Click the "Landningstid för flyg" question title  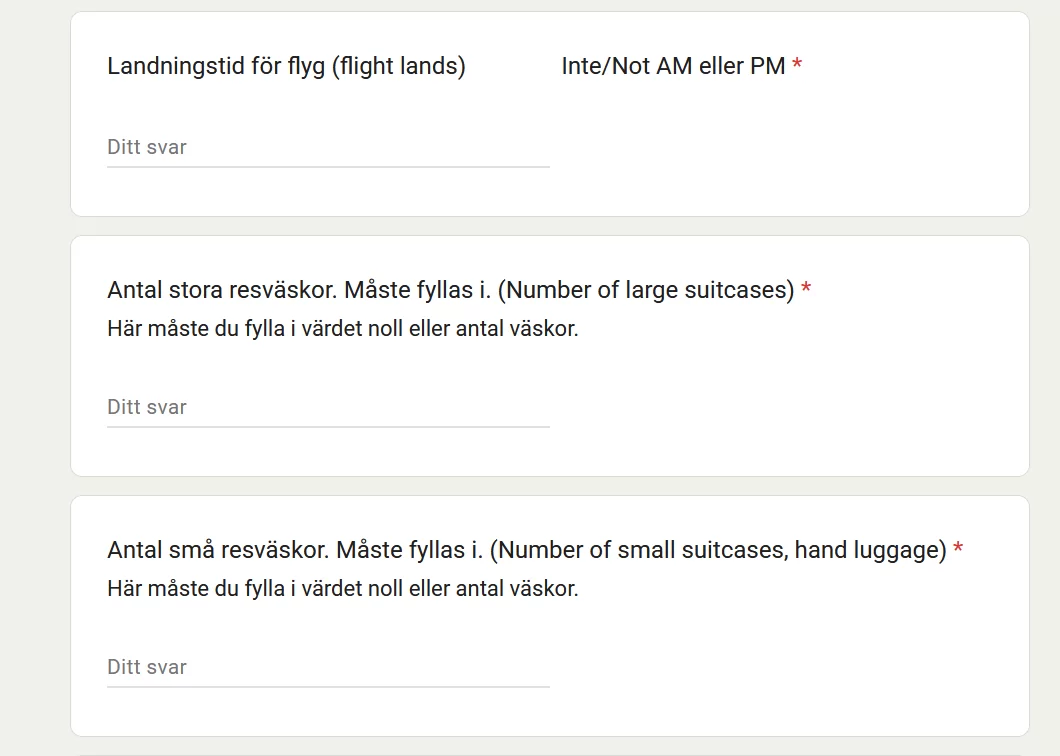pyautogui.click(x=217, y=67)
